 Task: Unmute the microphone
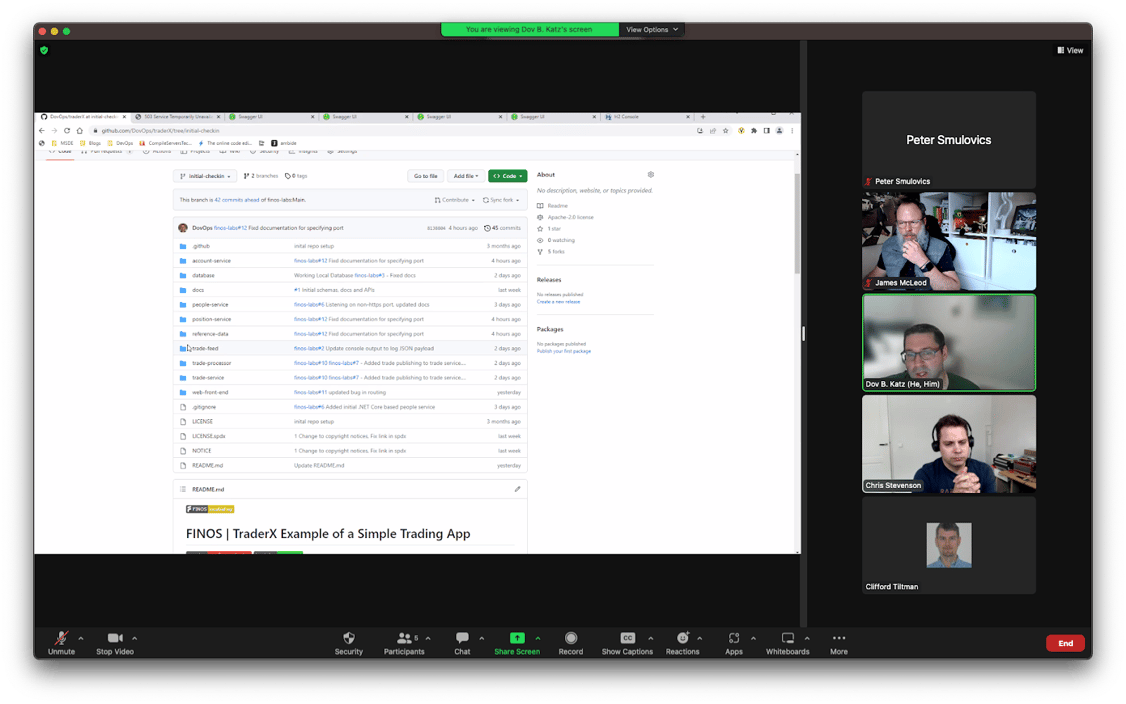[x=61, y=639]
